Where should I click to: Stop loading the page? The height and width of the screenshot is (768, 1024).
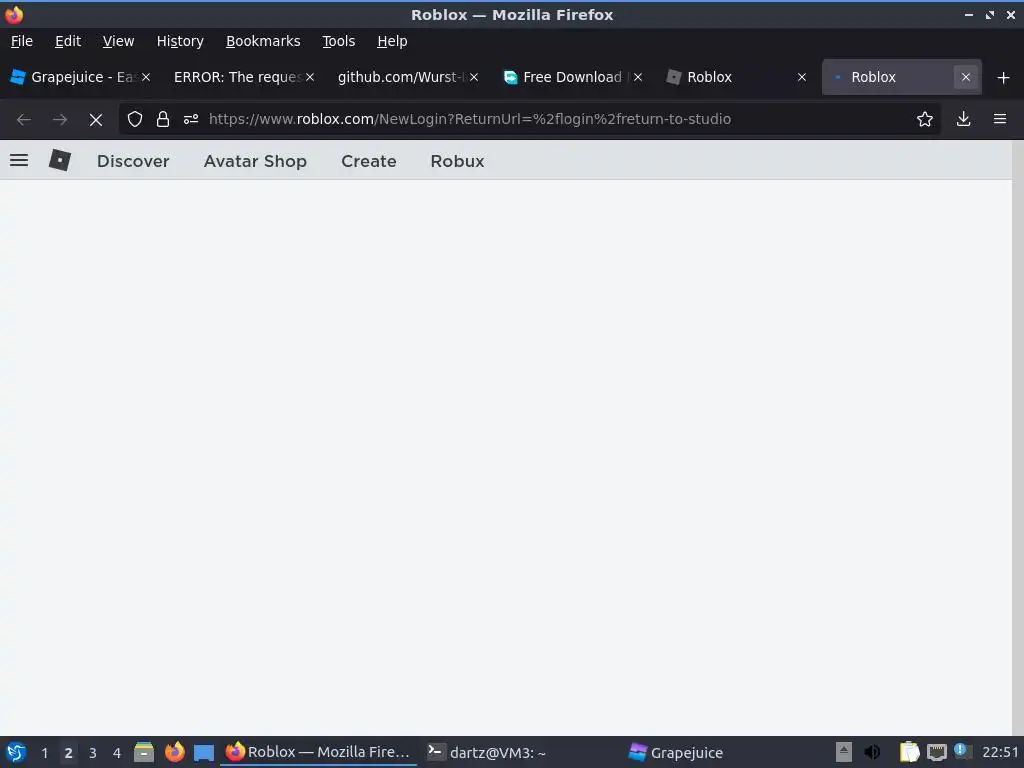(x=95, y=120)
